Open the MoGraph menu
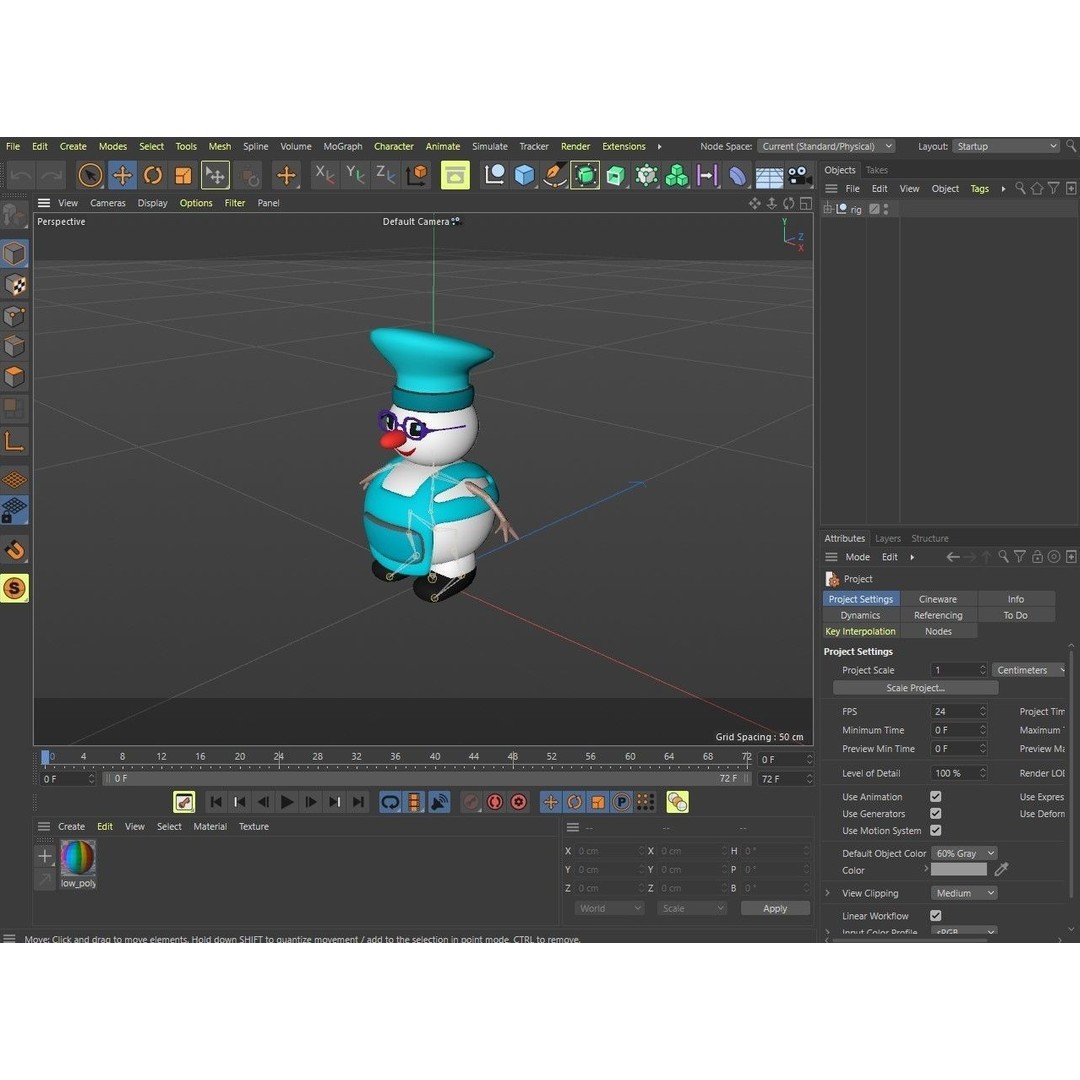The width and height of the screenshot is (1080, 1080). (342, 146)
